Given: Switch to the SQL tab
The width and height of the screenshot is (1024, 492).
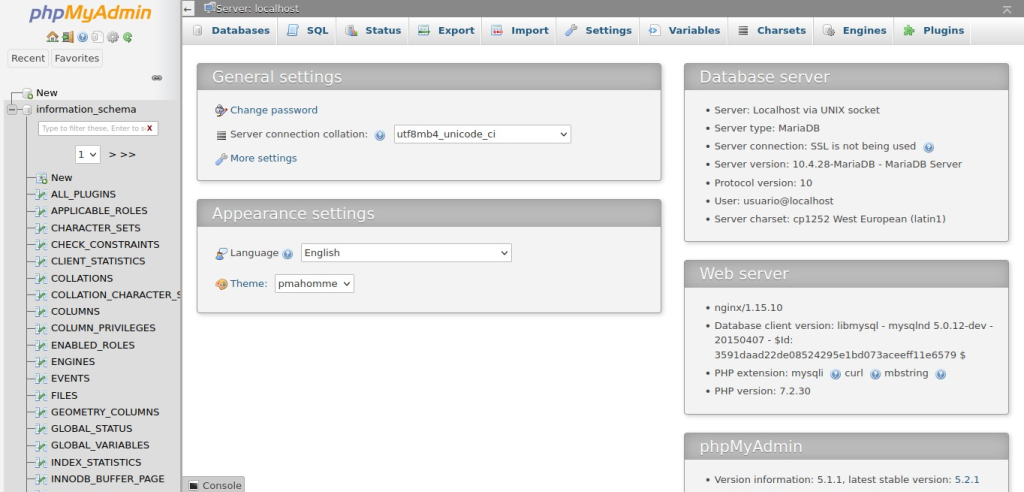Looking at the screenshot, I should (x=308, y=30).
